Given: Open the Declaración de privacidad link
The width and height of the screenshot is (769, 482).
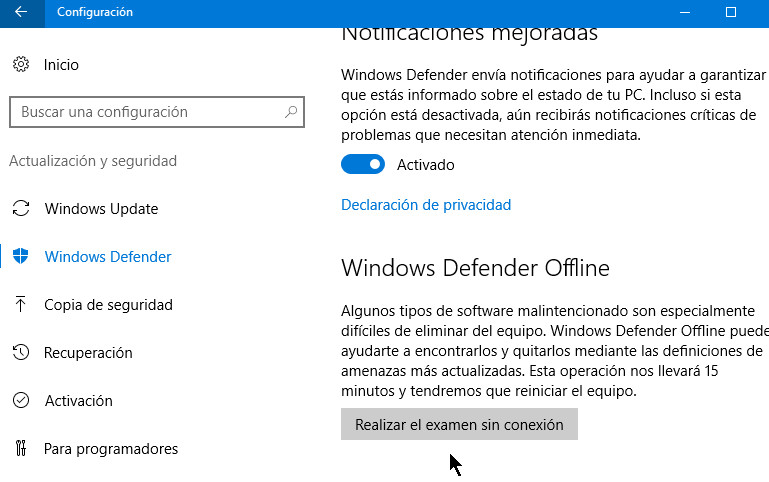Looking at the screenshot, I should [x=426, y=204].
